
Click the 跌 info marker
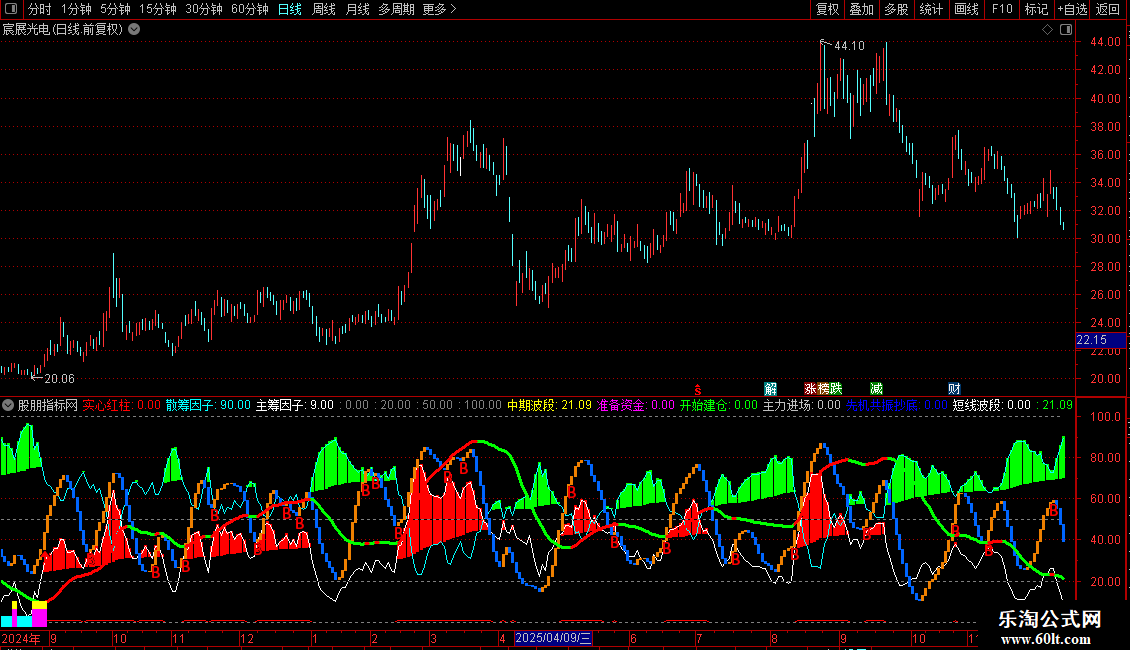click(x=836, y=389)
